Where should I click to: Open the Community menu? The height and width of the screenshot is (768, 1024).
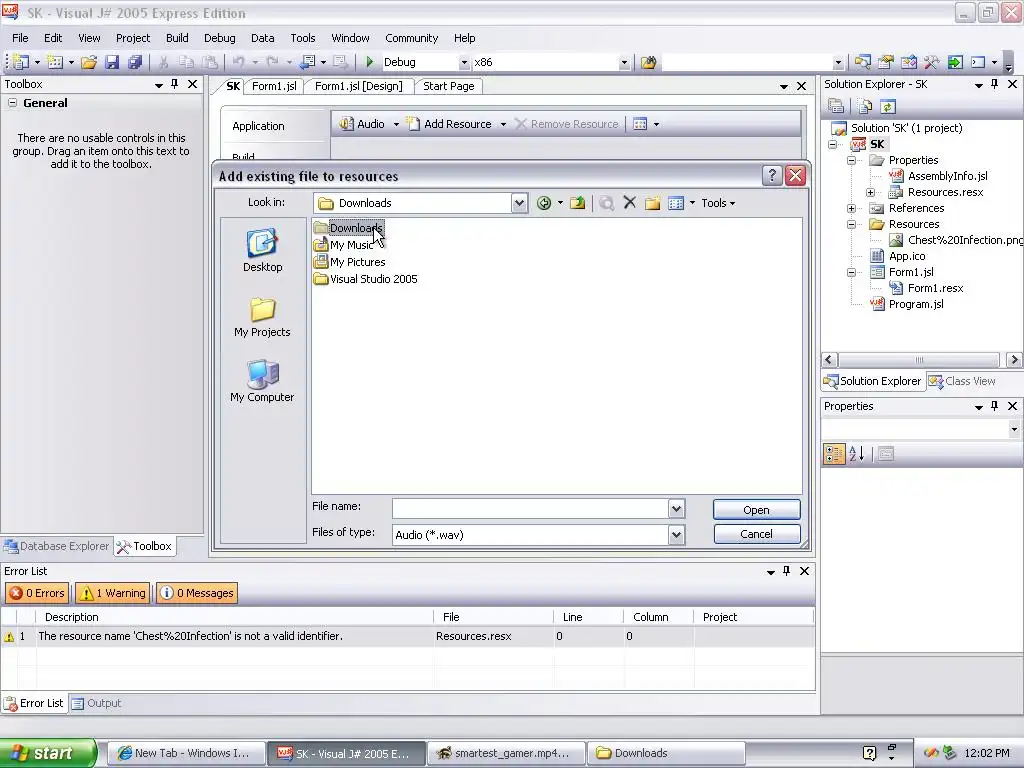tap(411, 38)
